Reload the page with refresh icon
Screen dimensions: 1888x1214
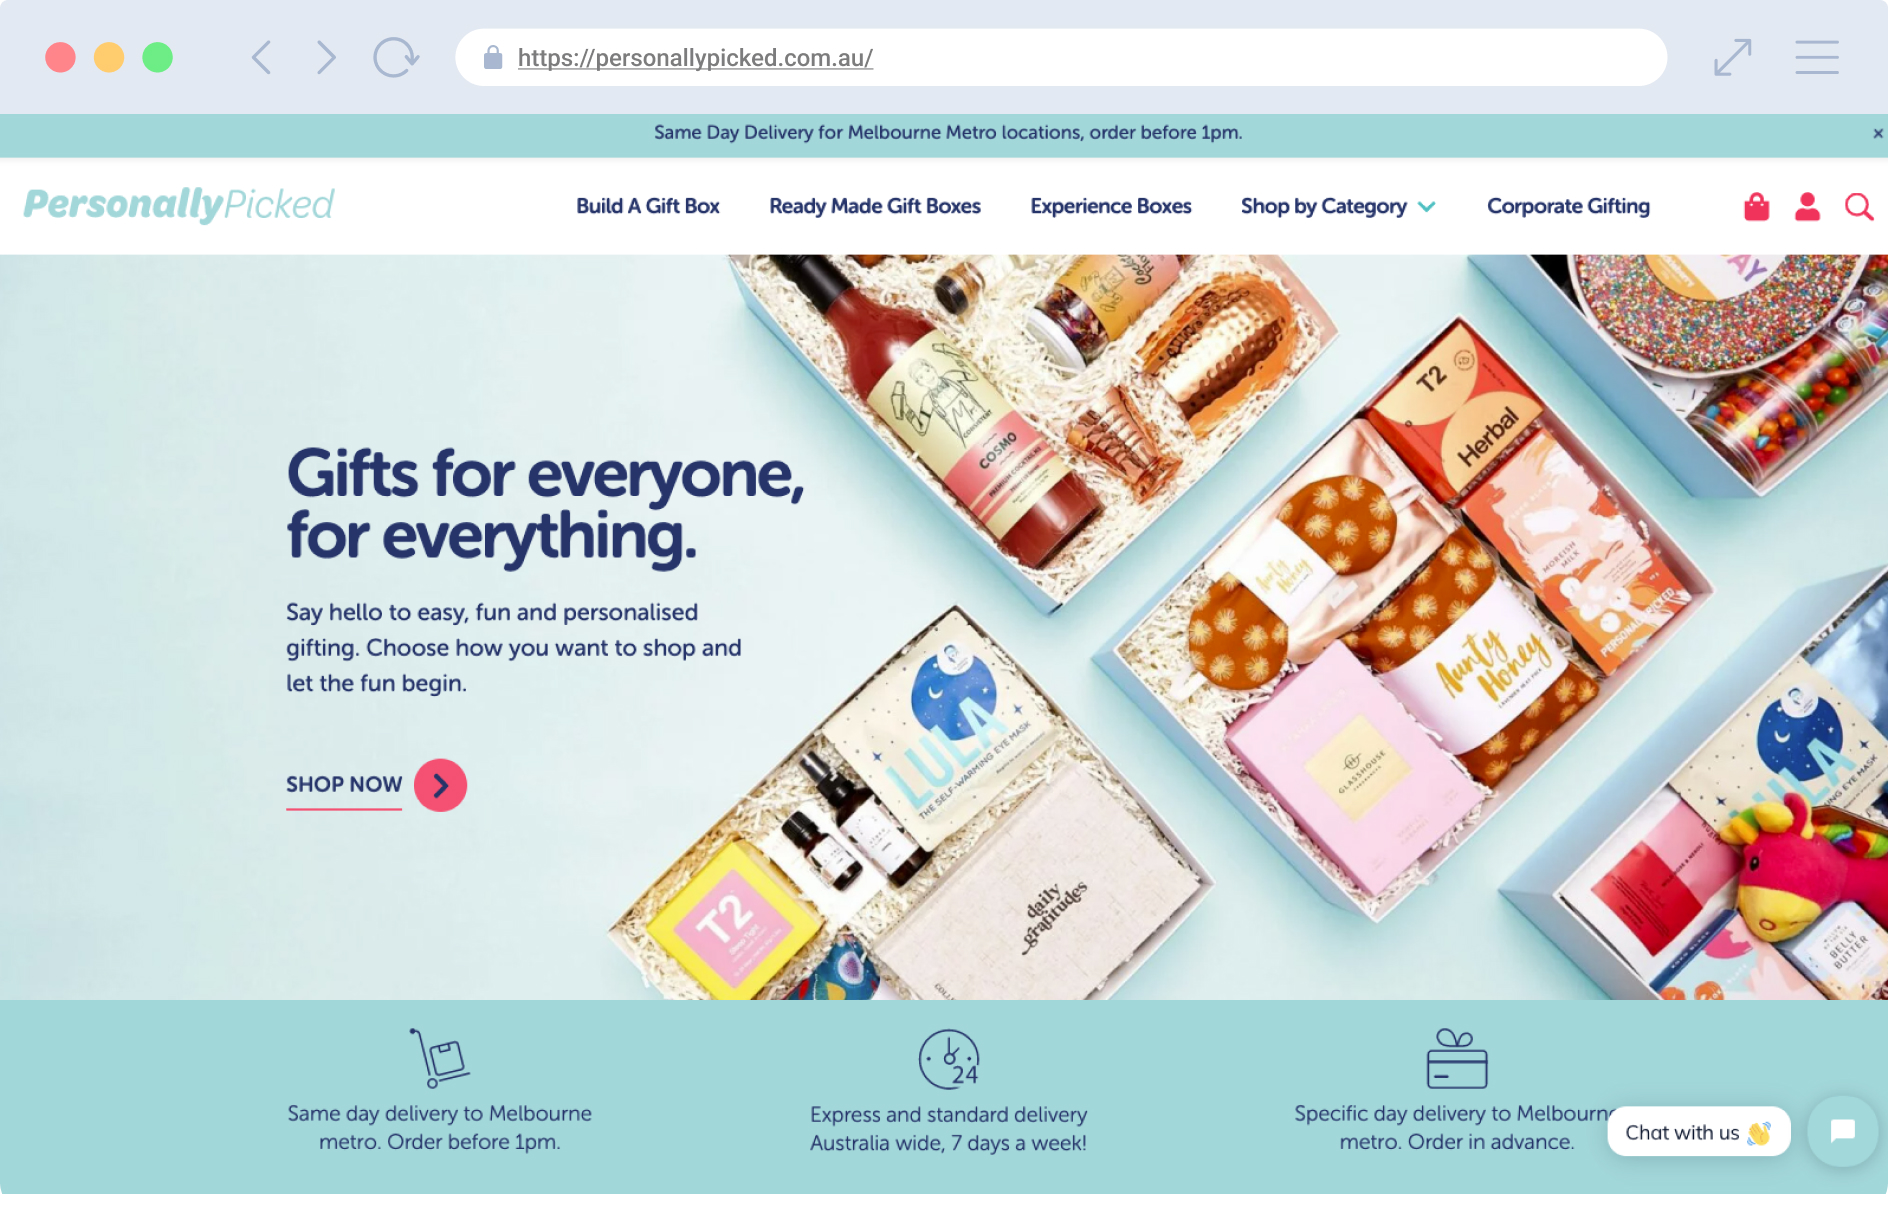[396, 57]
